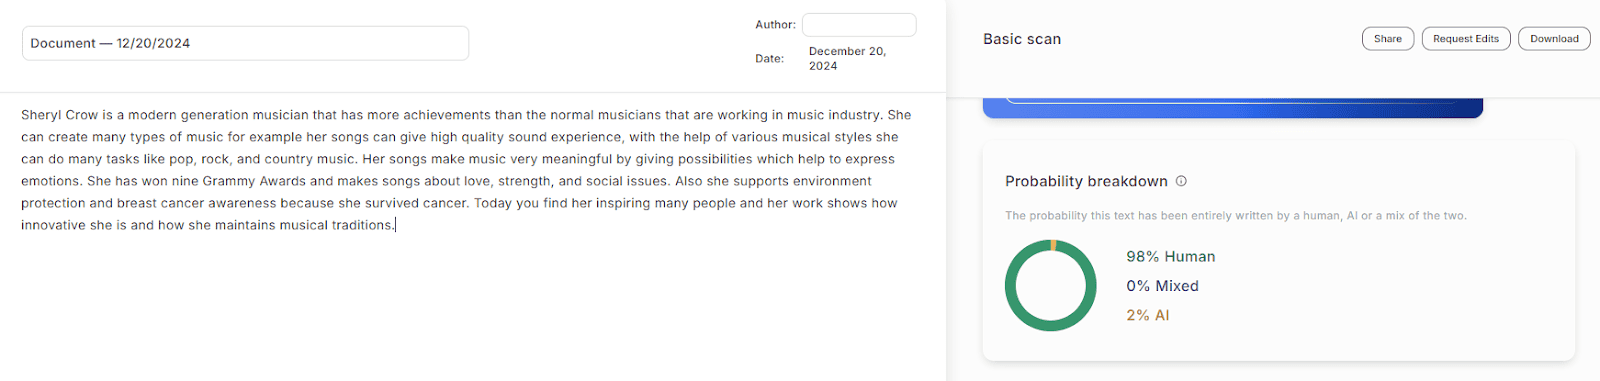Select the 0% Mixed result label
The image size is (1600, 381).
point(1162,286)
